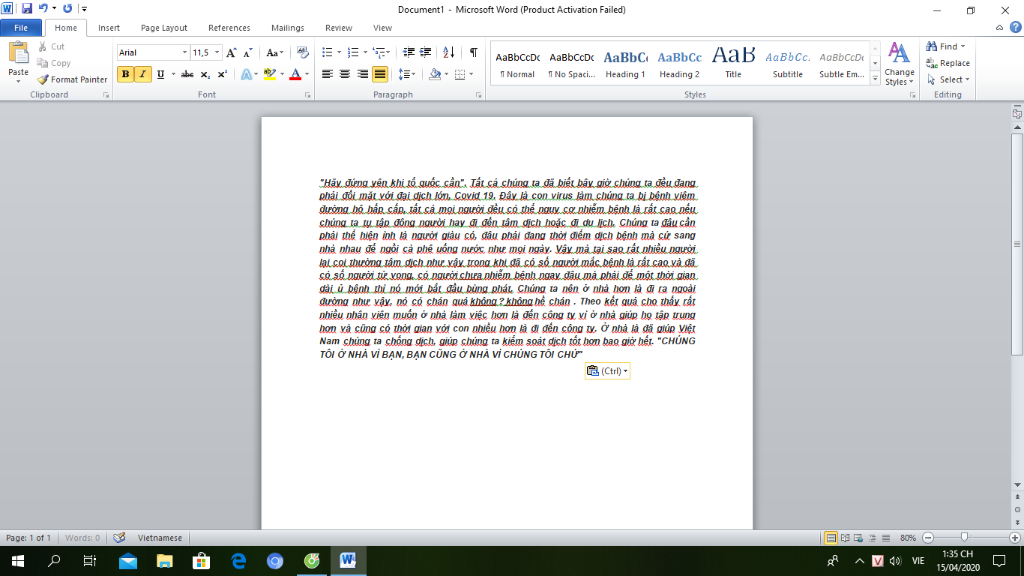
Task: Undo the last action
Action: pos(43,8)
